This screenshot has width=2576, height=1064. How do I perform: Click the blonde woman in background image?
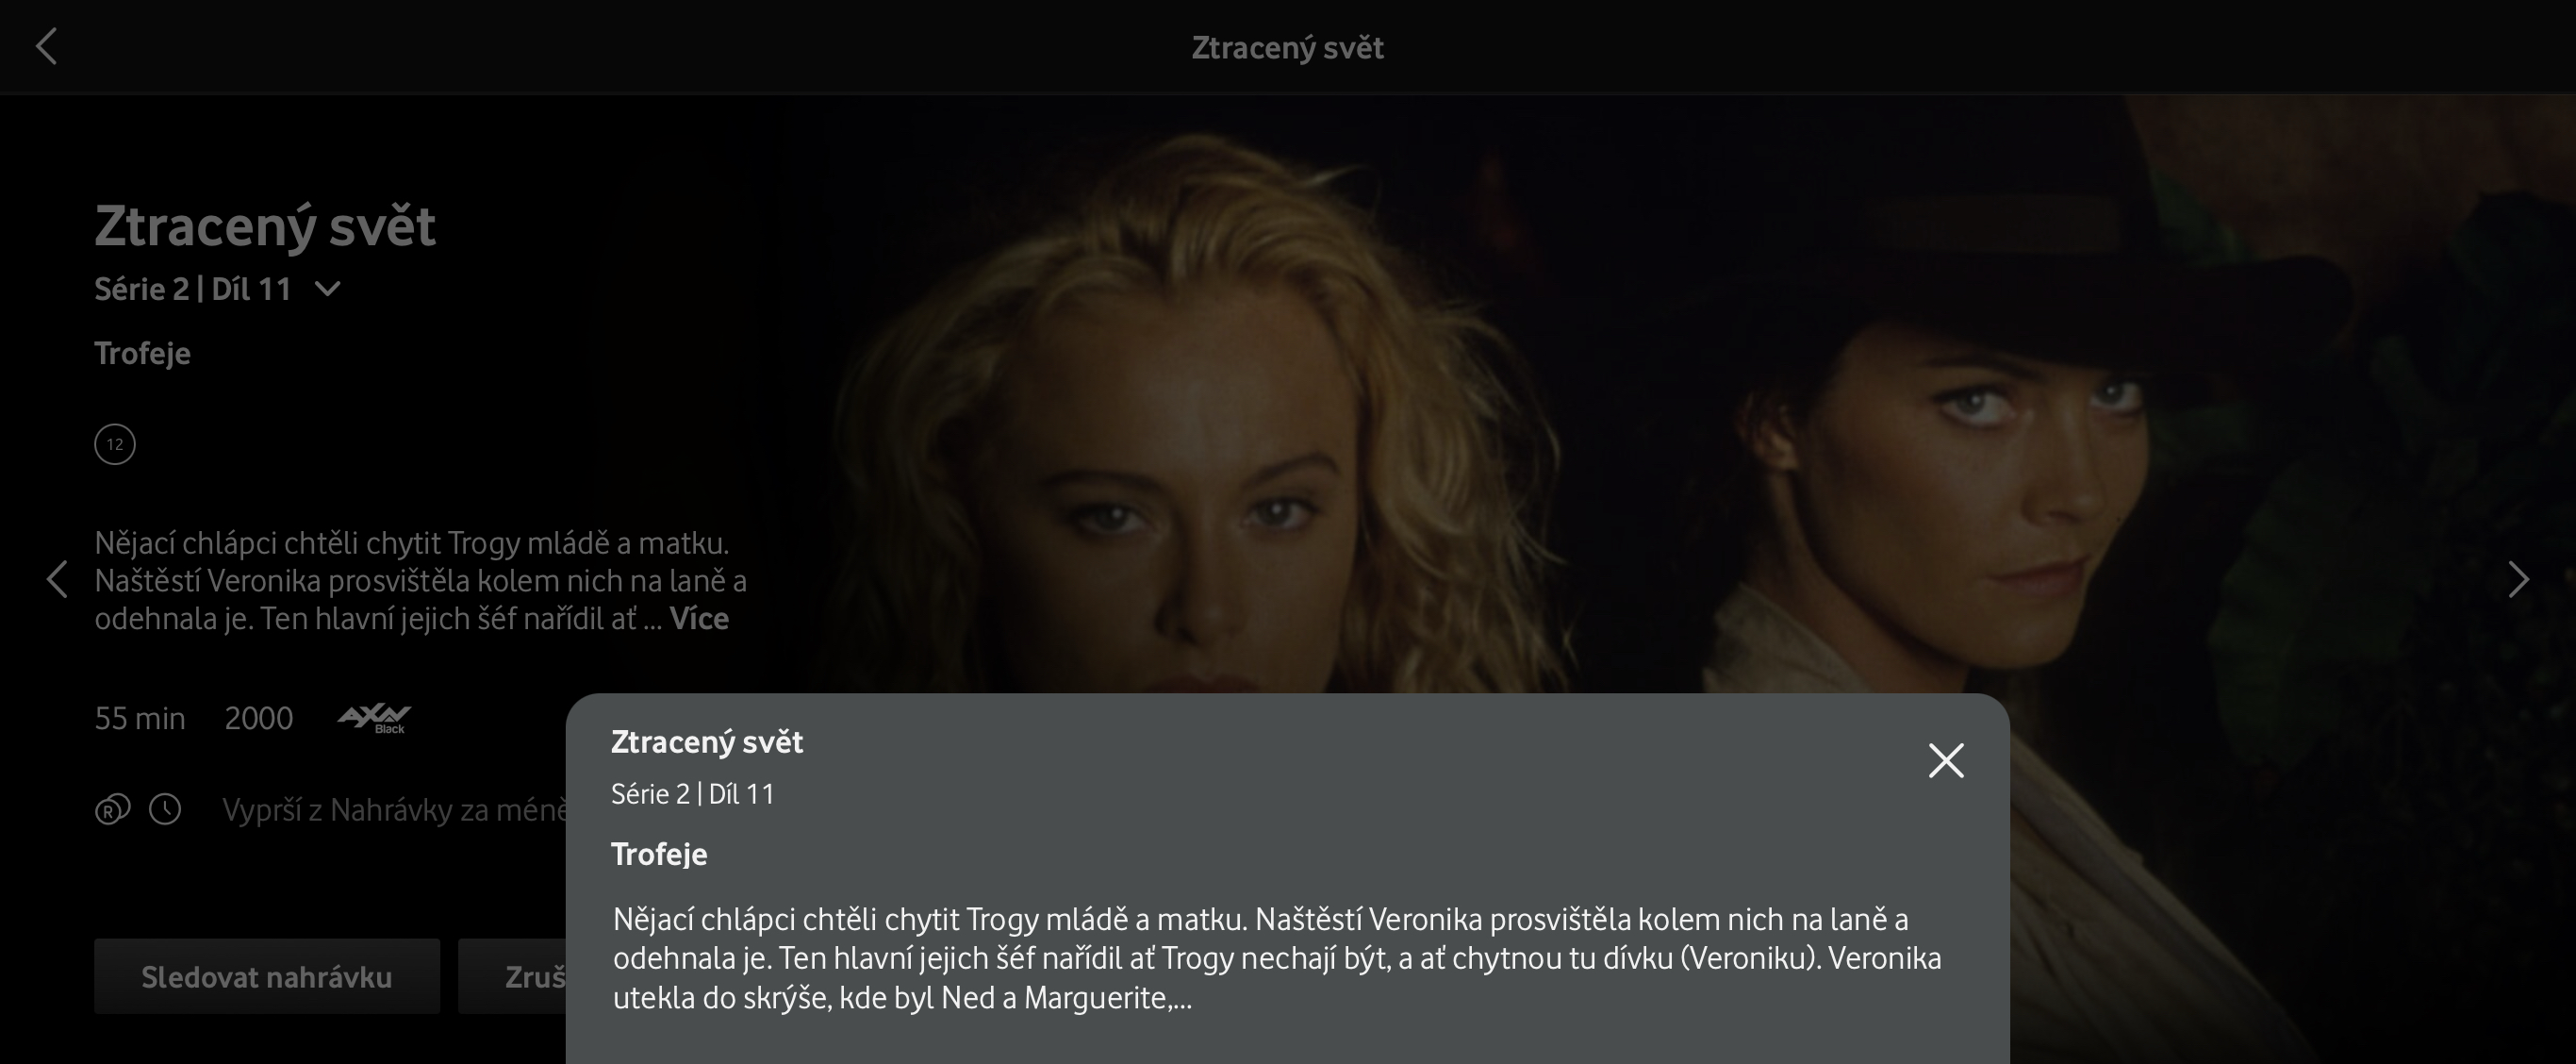[1200, 420]
